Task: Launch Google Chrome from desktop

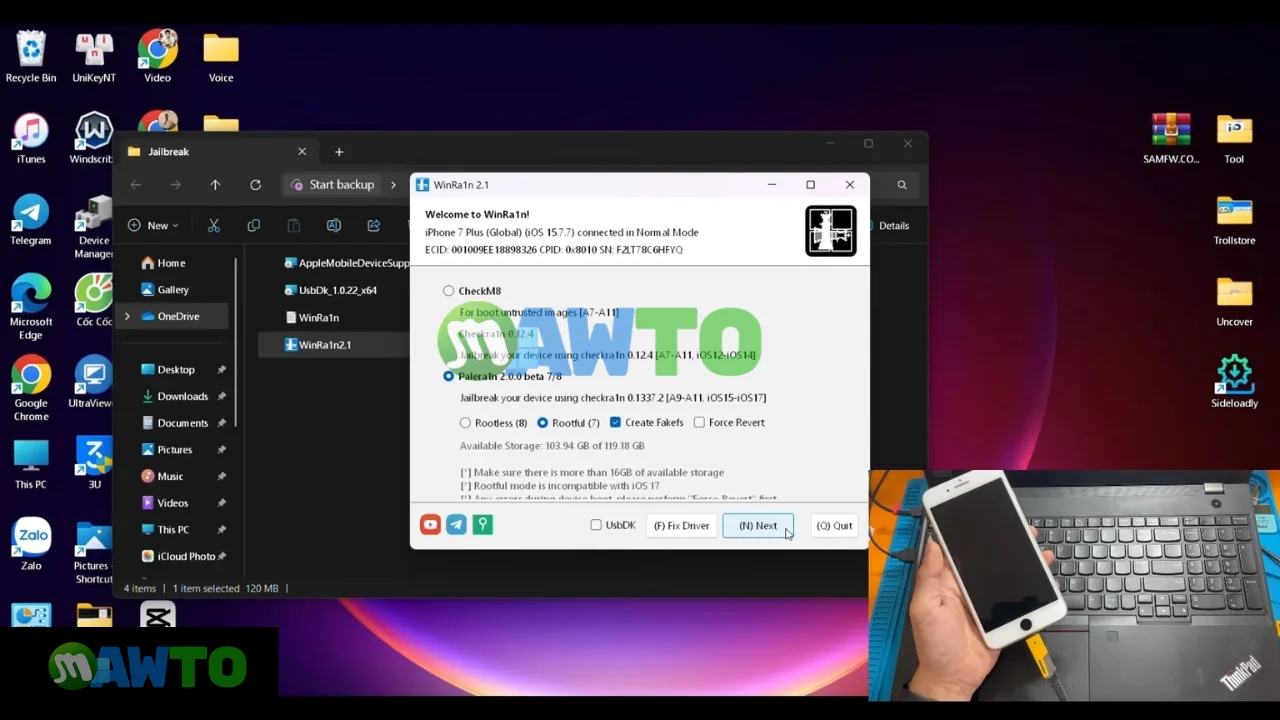Action: click(x=31, y=389)
